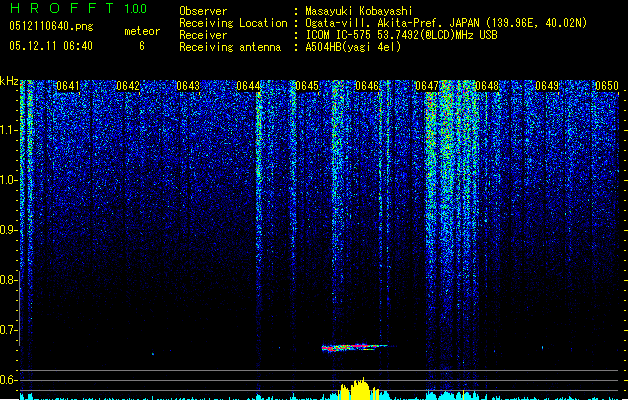This screenshot has width=629, height=400.
Task: Click receiver value ICOM IC-575 53.7492 MHz
Action: pos(401,35)
